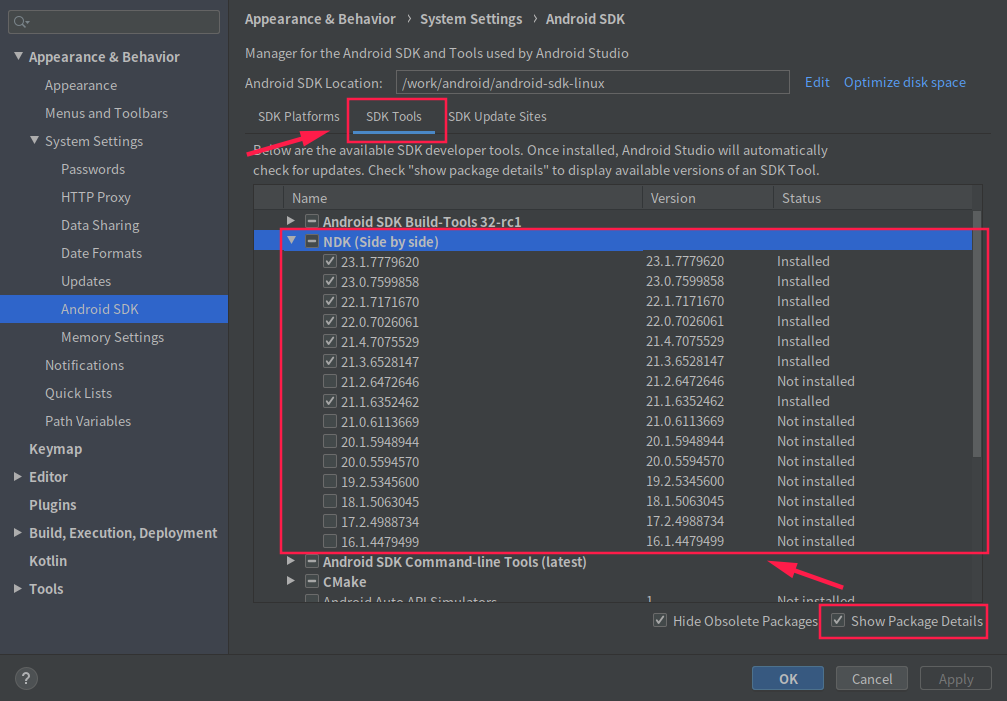Open Path Variables settings
Screen dimensions: 1007x701
tap(88, 421)
